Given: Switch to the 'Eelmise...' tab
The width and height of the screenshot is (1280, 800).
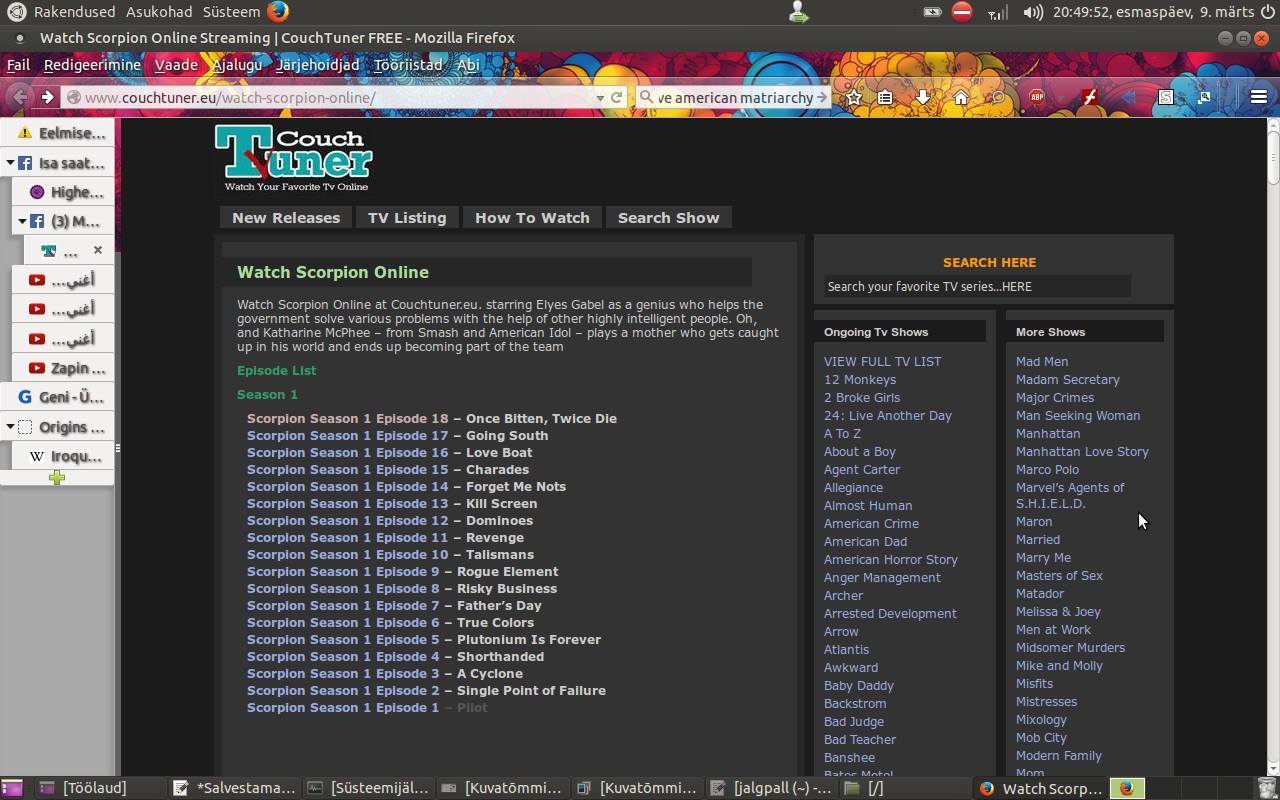Looking at the screenshot, I should [58, 133].
